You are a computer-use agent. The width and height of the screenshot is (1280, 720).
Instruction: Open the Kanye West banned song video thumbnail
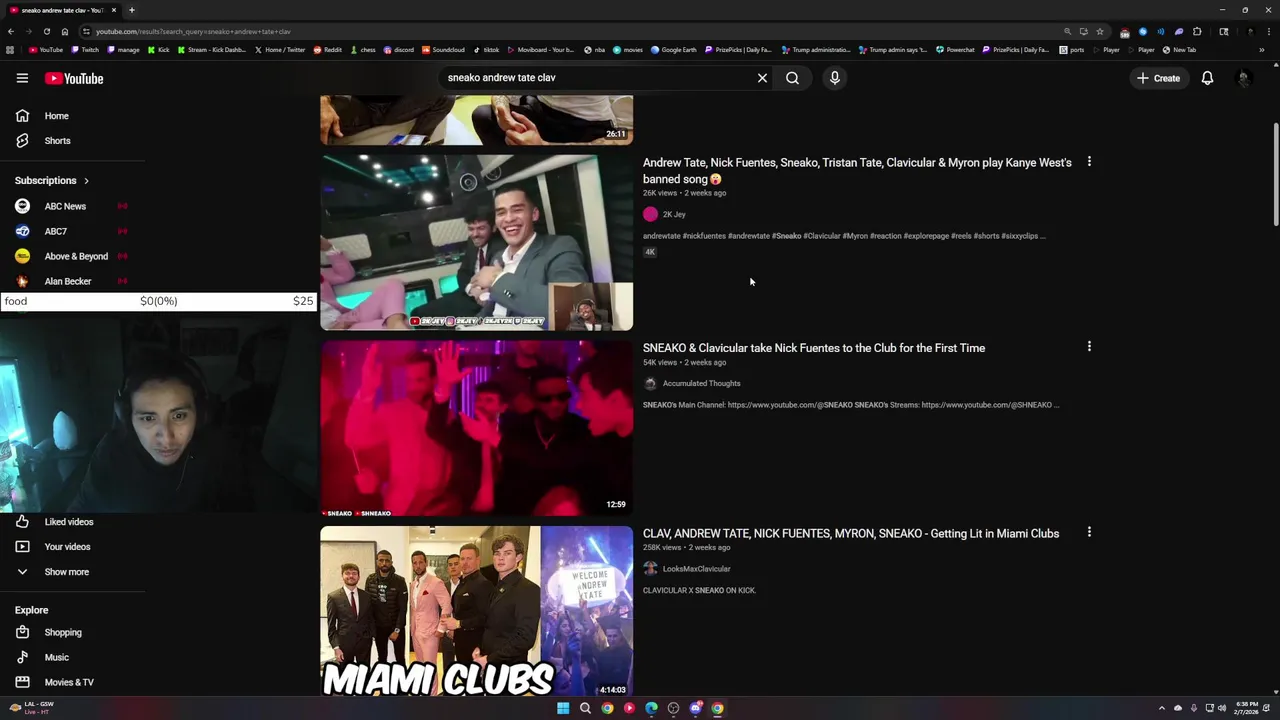tap(476, 242)
